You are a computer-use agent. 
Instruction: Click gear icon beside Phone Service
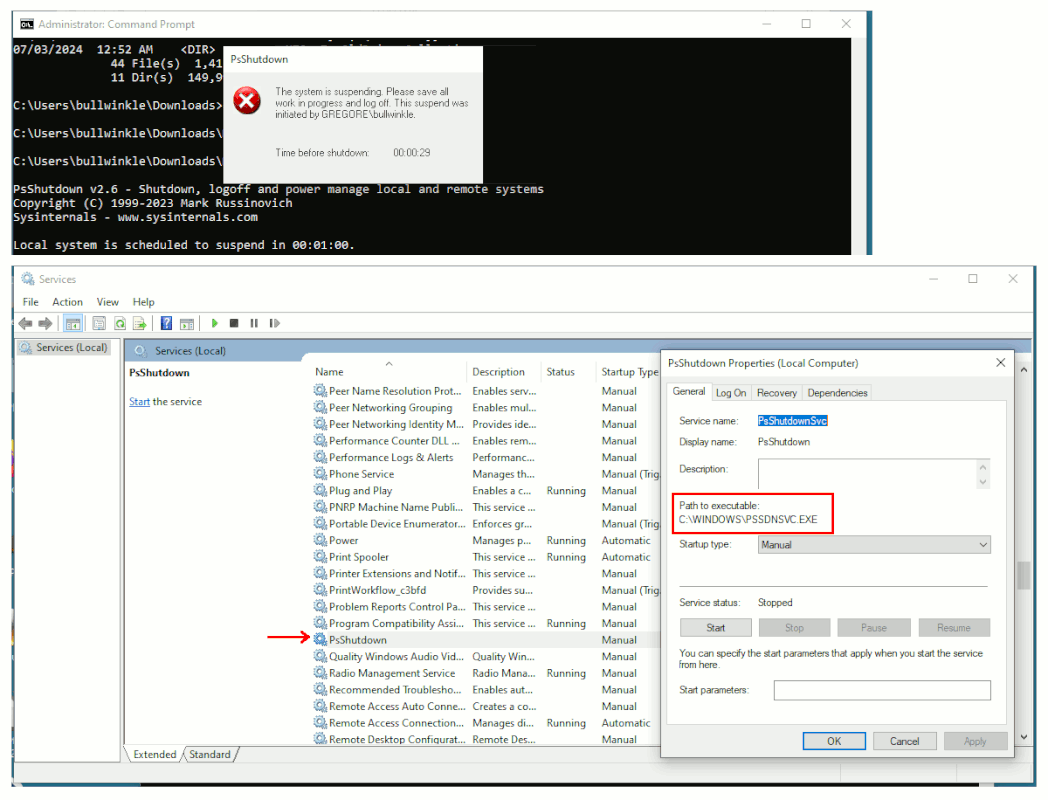point(320,474)
